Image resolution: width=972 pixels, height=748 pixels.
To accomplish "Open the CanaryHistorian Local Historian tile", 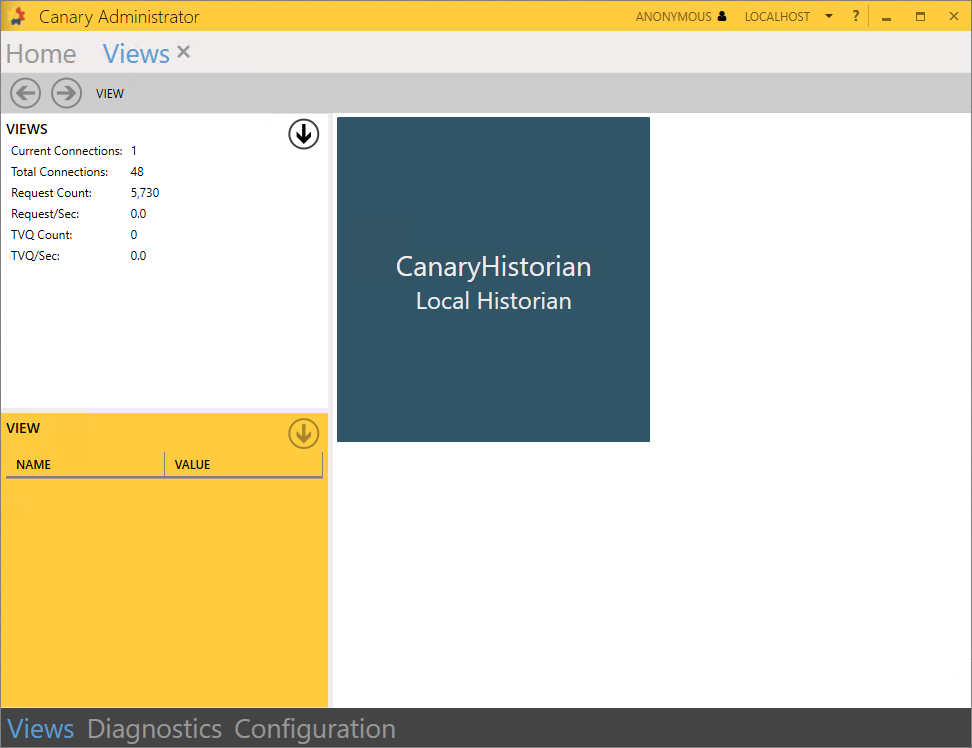I will [493, 280].
